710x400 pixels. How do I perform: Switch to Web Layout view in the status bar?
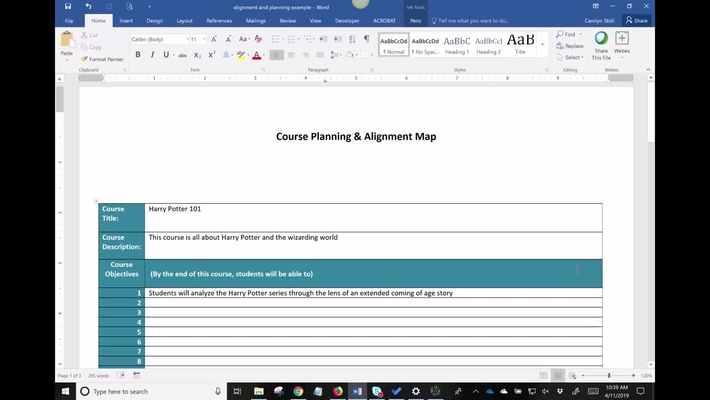pos(572,376)
